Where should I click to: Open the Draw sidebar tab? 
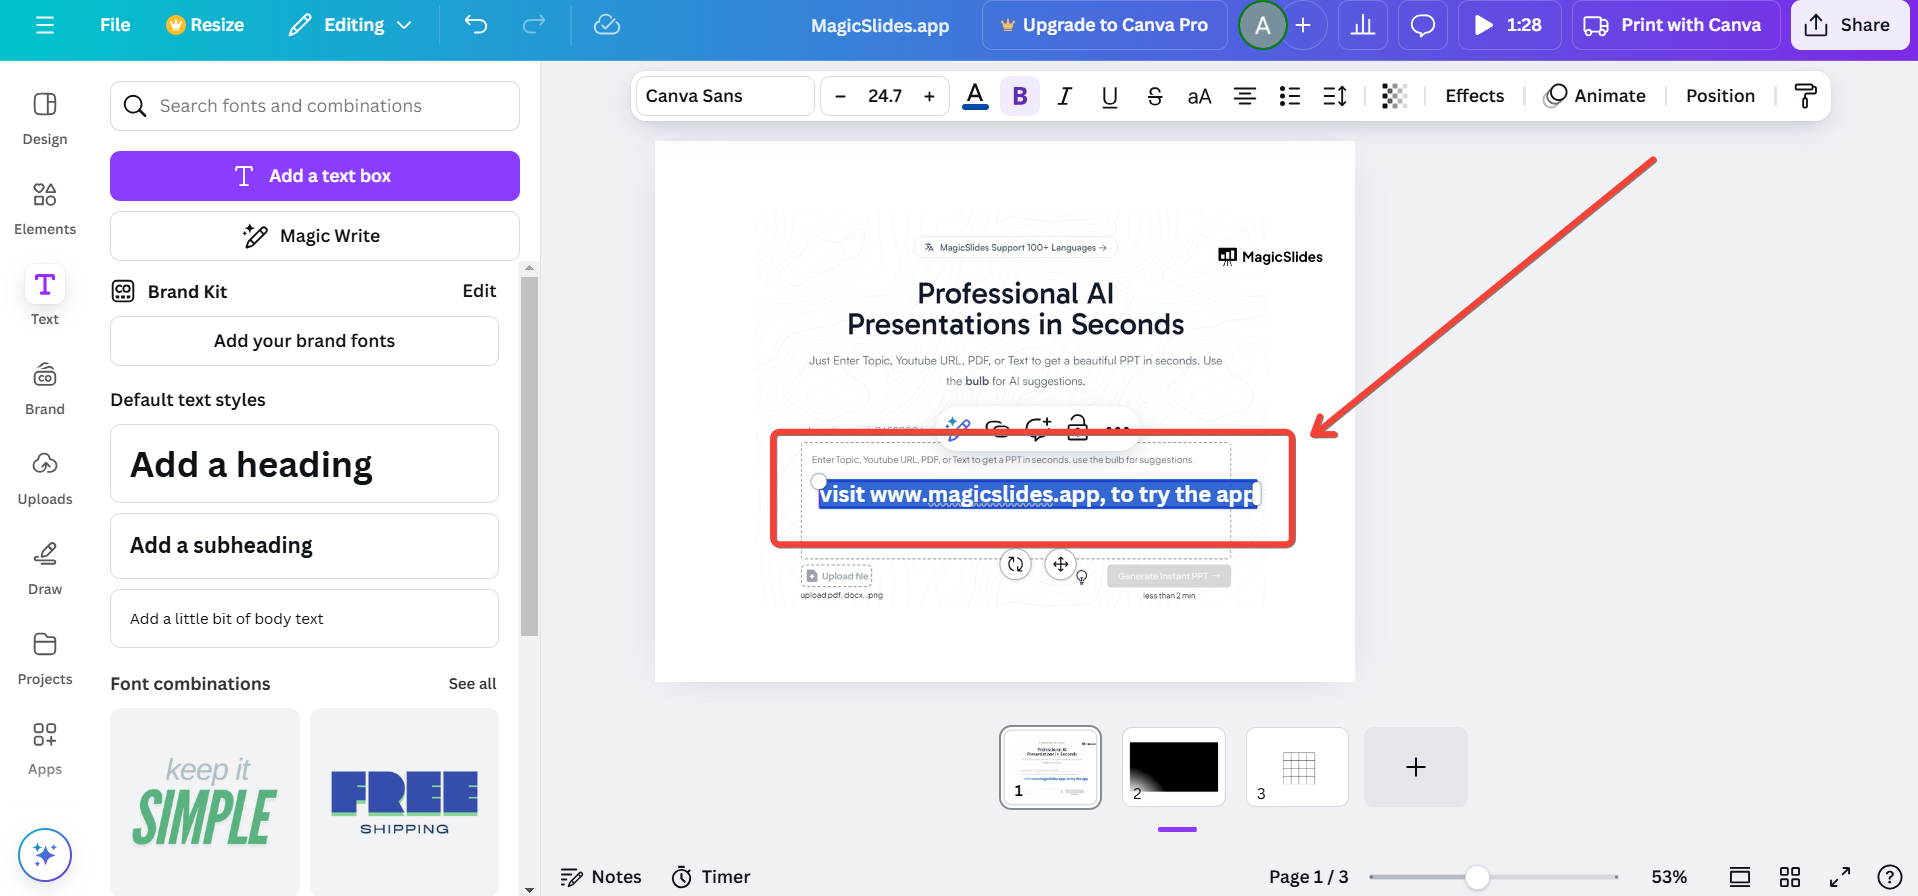(x=45, y=568)
